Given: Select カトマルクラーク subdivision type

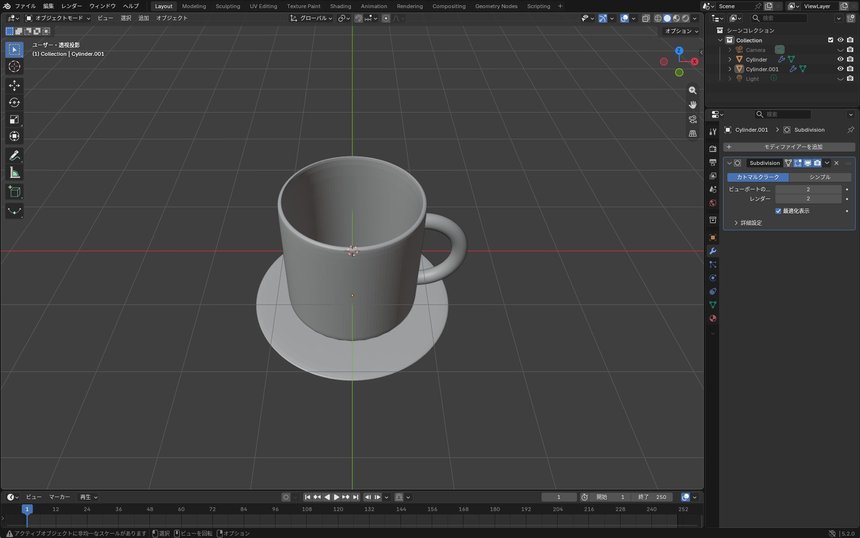Looking at the screenshot, I should click(758, 177).
